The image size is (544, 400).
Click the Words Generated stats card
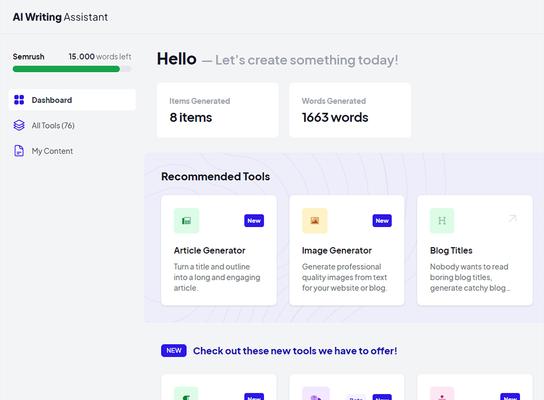pos(350,110)
